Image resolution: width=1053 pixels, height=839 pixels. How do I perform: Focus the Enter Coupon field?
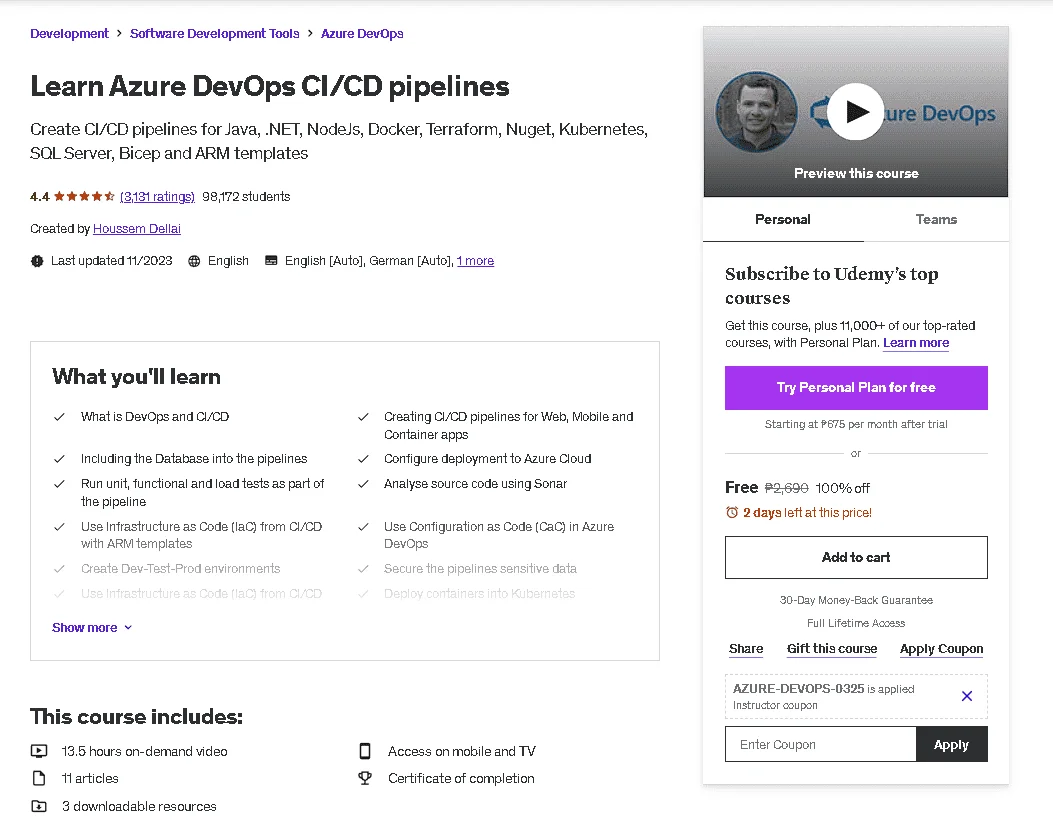coord(821,744)
